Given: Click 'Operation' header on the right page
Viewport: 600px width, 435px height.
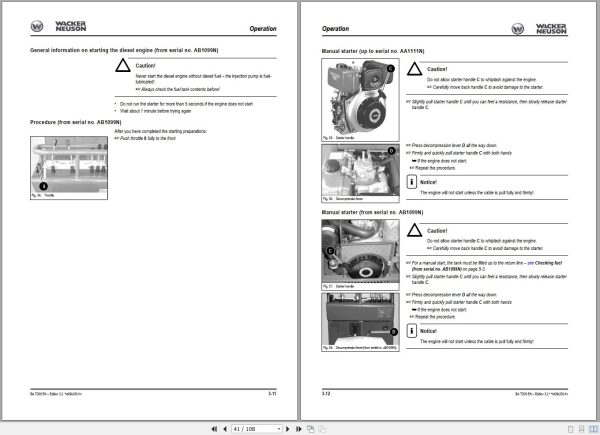Looking at the screenshot, I should 335,29.
